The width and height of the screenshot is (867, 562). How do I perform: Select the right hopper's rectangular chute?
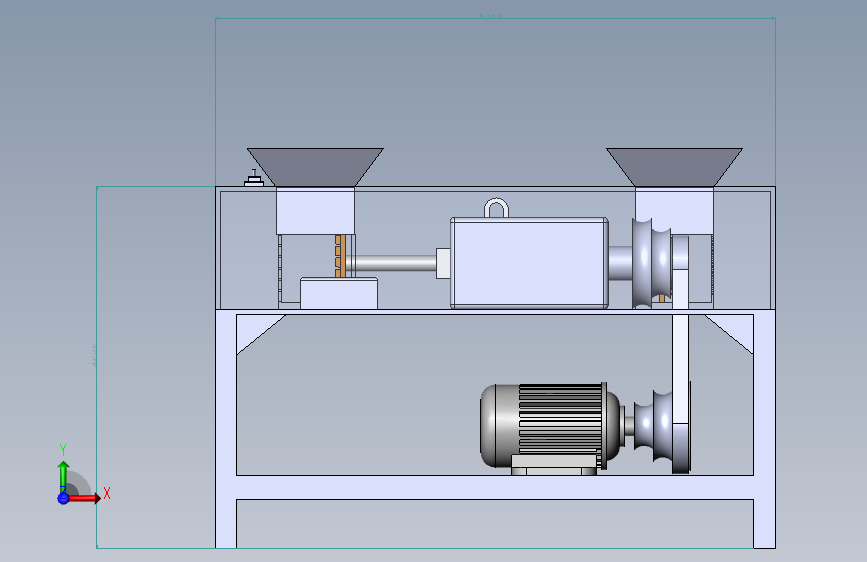coord(675,211)
